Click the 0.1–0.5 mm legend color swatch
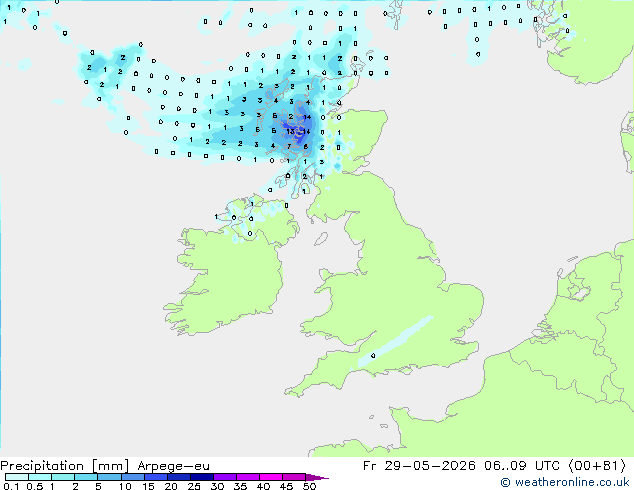The width and height of the screenshot is (634, 490). [17, 477]
